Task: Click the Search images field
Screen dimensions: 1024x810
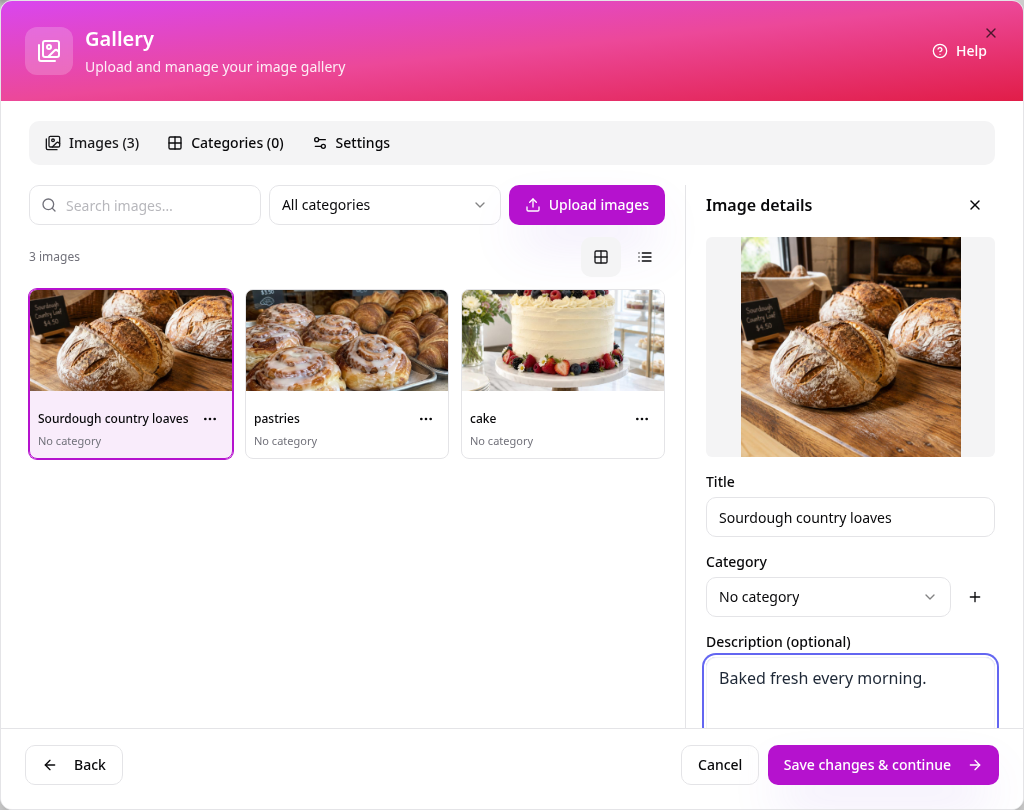Action: pos(145,205)
